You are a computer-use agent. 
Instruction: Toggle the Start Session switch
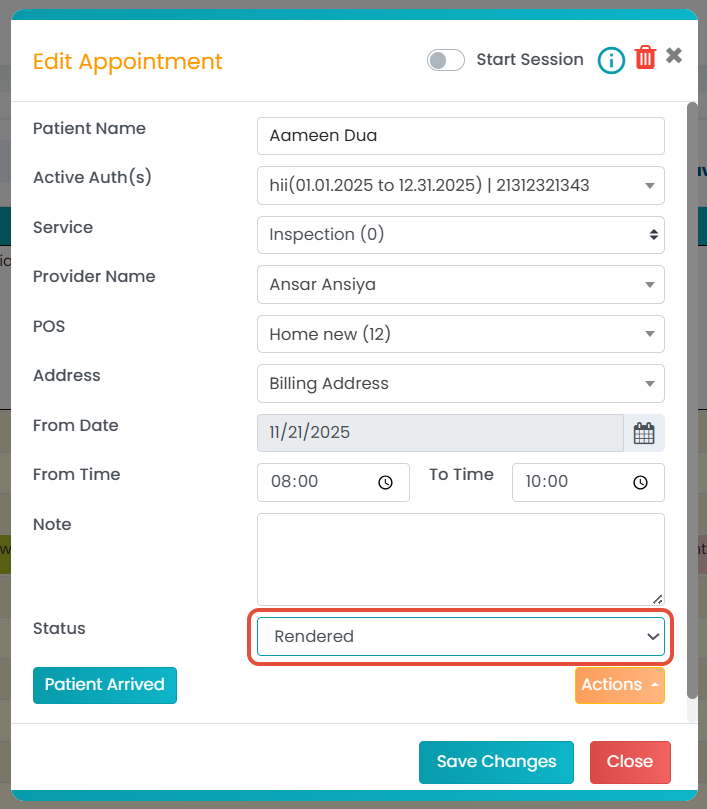tap(446, 60)
